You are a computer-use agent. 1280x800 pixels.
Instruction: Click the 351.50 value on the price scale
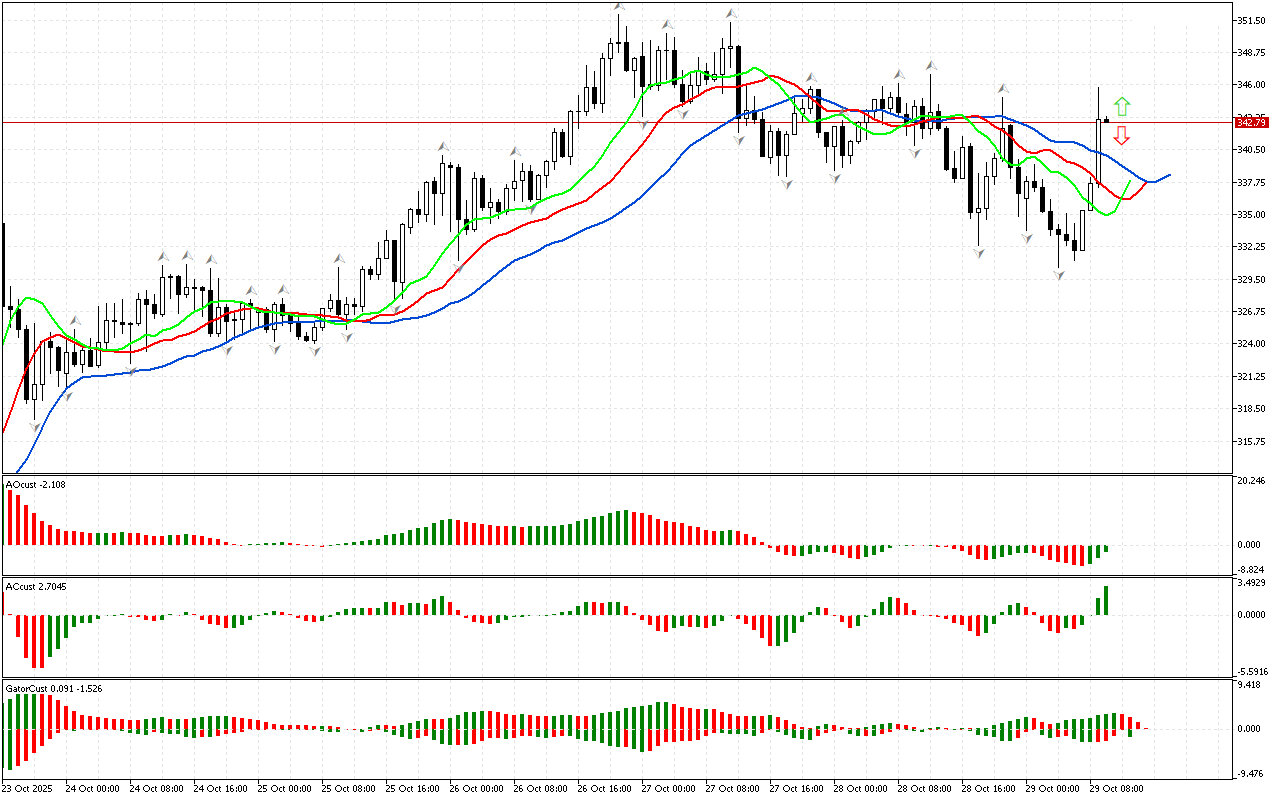[1251, 20]
